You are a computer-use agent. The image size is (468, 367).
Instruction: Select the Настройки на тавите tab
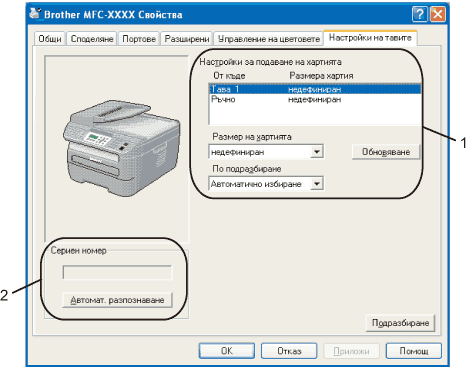[x=370, y=37]
